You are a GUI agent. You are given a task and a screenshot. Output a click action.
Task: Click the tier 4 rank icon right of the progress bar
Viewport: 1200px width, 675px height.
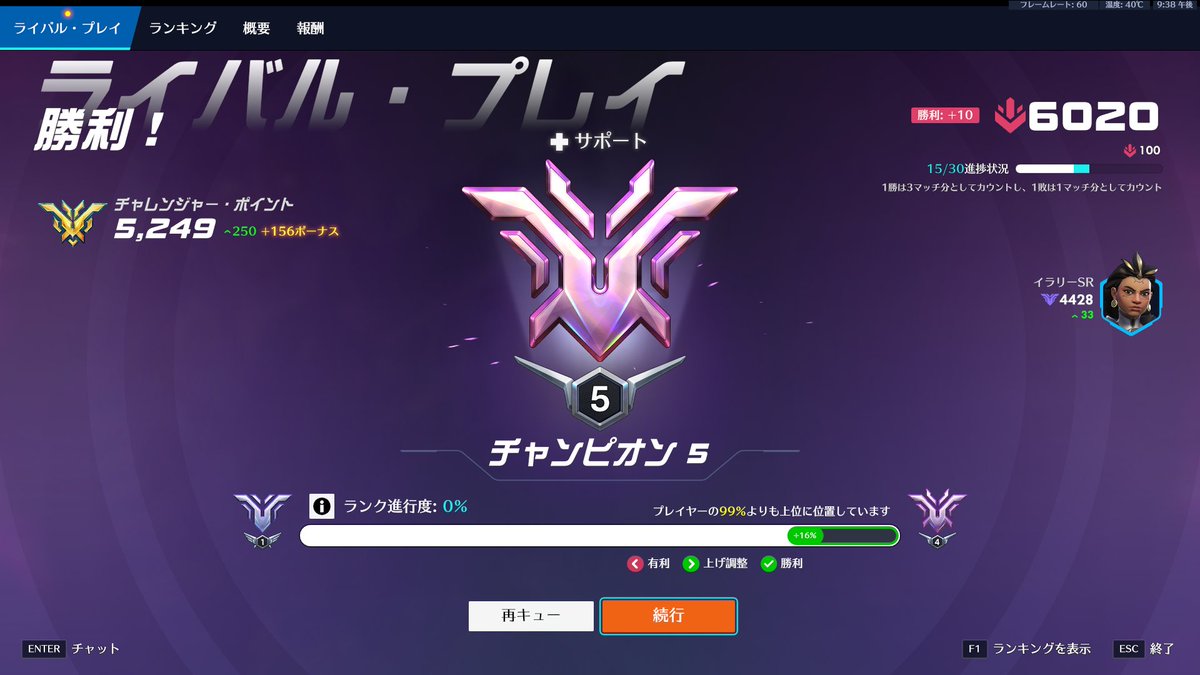937,518
